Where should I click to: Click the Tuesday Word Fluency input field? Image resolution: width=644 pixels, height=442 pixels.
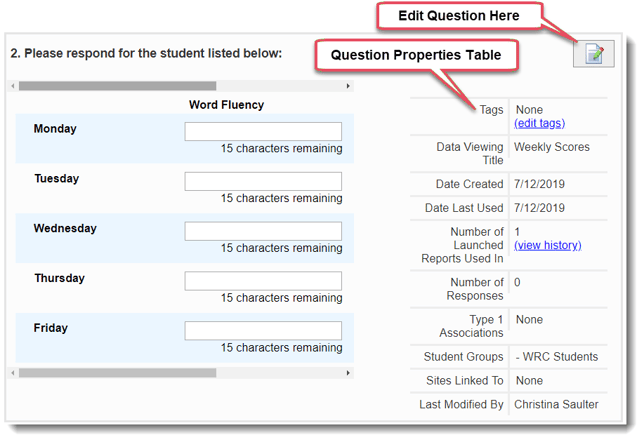(x=263, y=182)
